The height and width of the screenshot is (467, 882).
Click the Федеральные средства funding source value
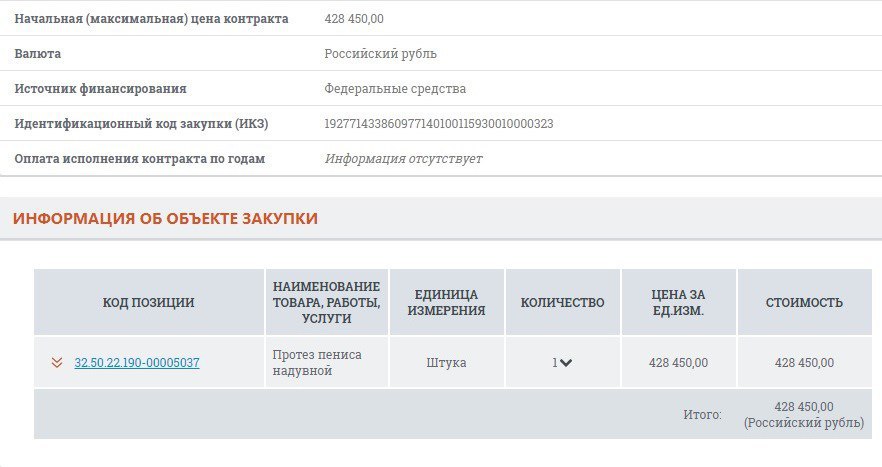(x=395, y=89)
